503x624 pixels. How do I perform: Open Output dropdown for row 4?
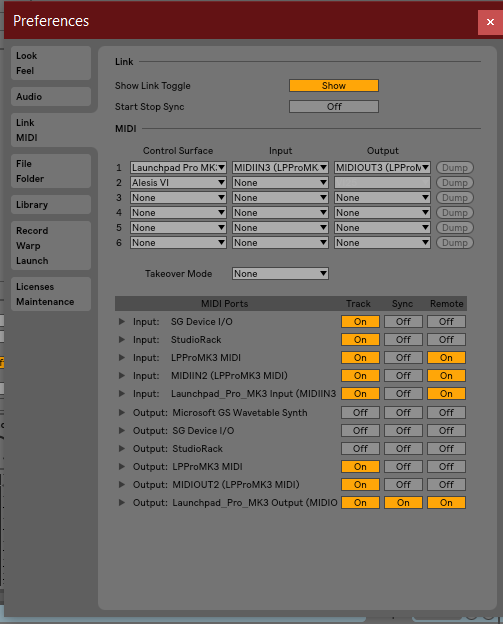[x=382, y=213]
